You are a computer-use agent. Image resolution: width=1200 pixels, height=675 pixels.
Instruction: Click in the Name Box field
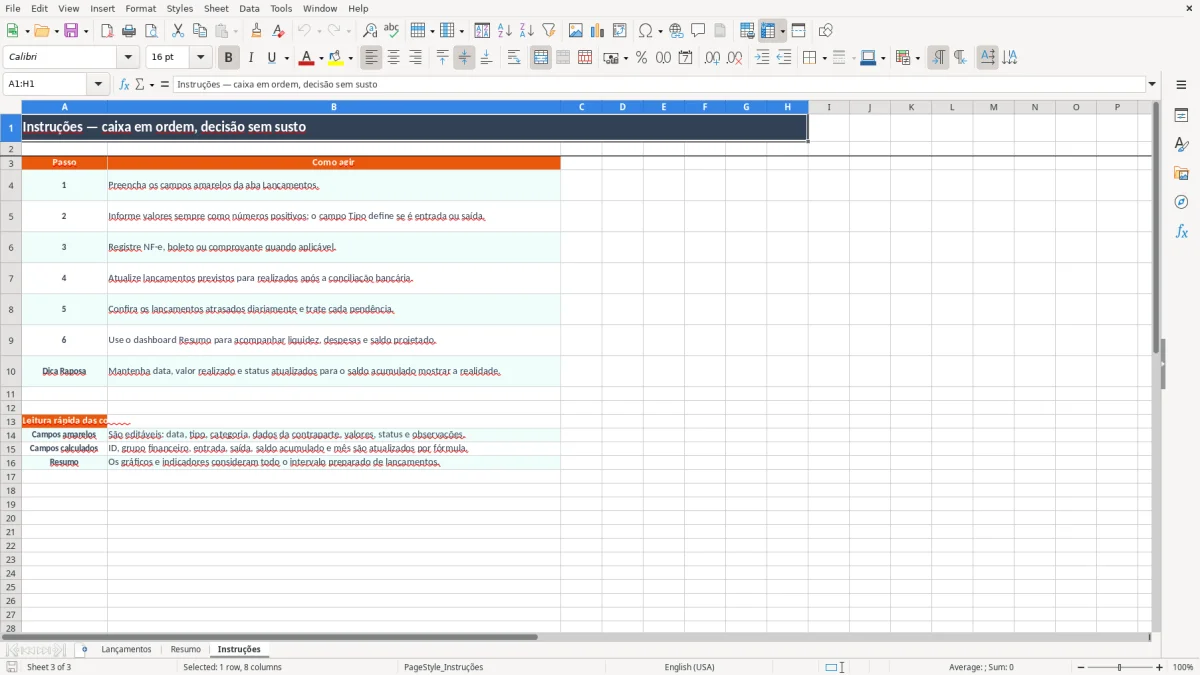47,84
